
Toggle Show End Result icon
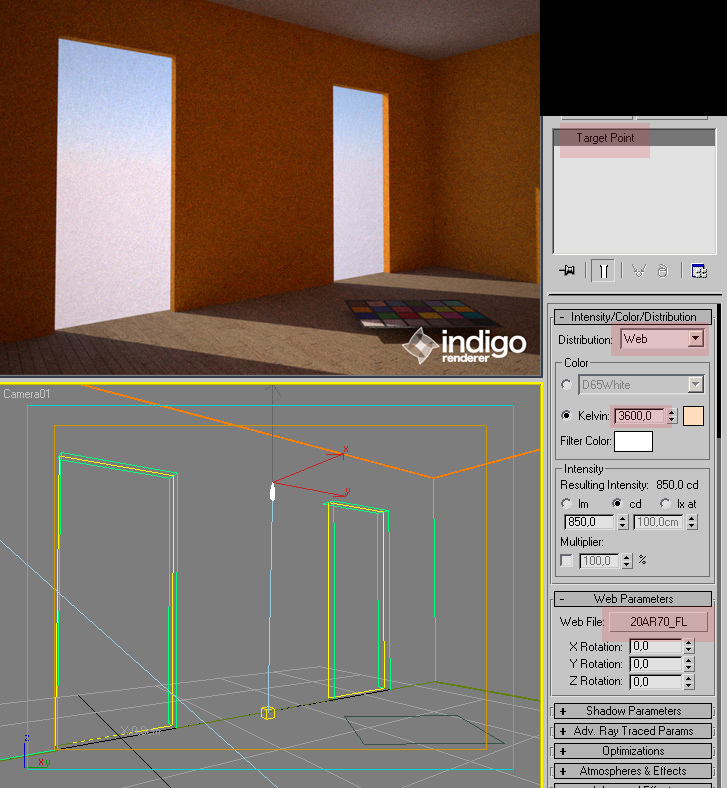click(603, 271)
